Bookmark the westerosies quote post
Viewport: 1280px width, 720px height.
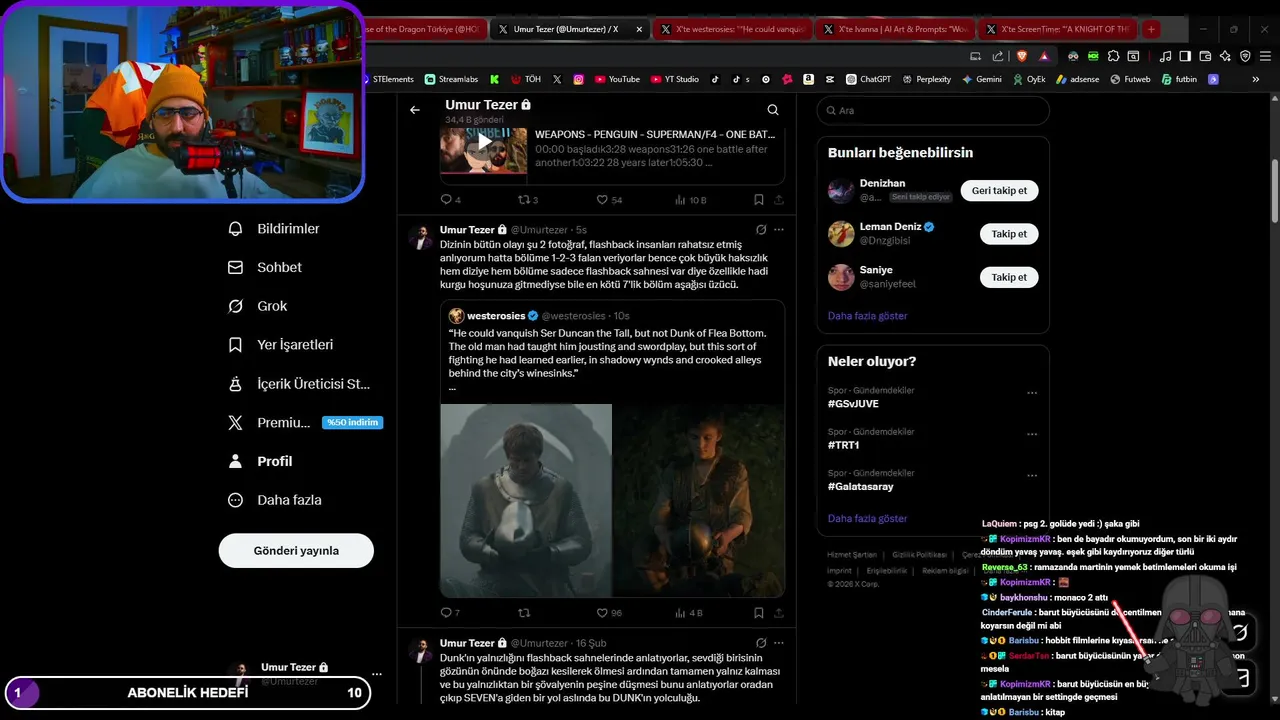tap(759, 613)
